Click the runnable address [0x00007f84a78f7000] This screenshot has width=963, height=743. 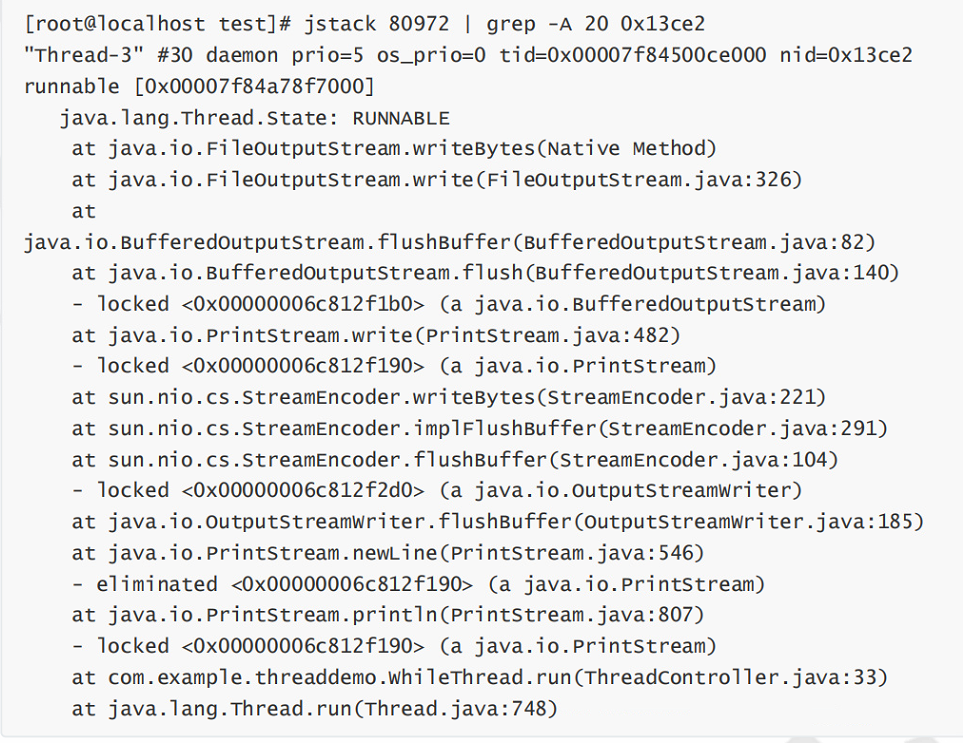254,86
